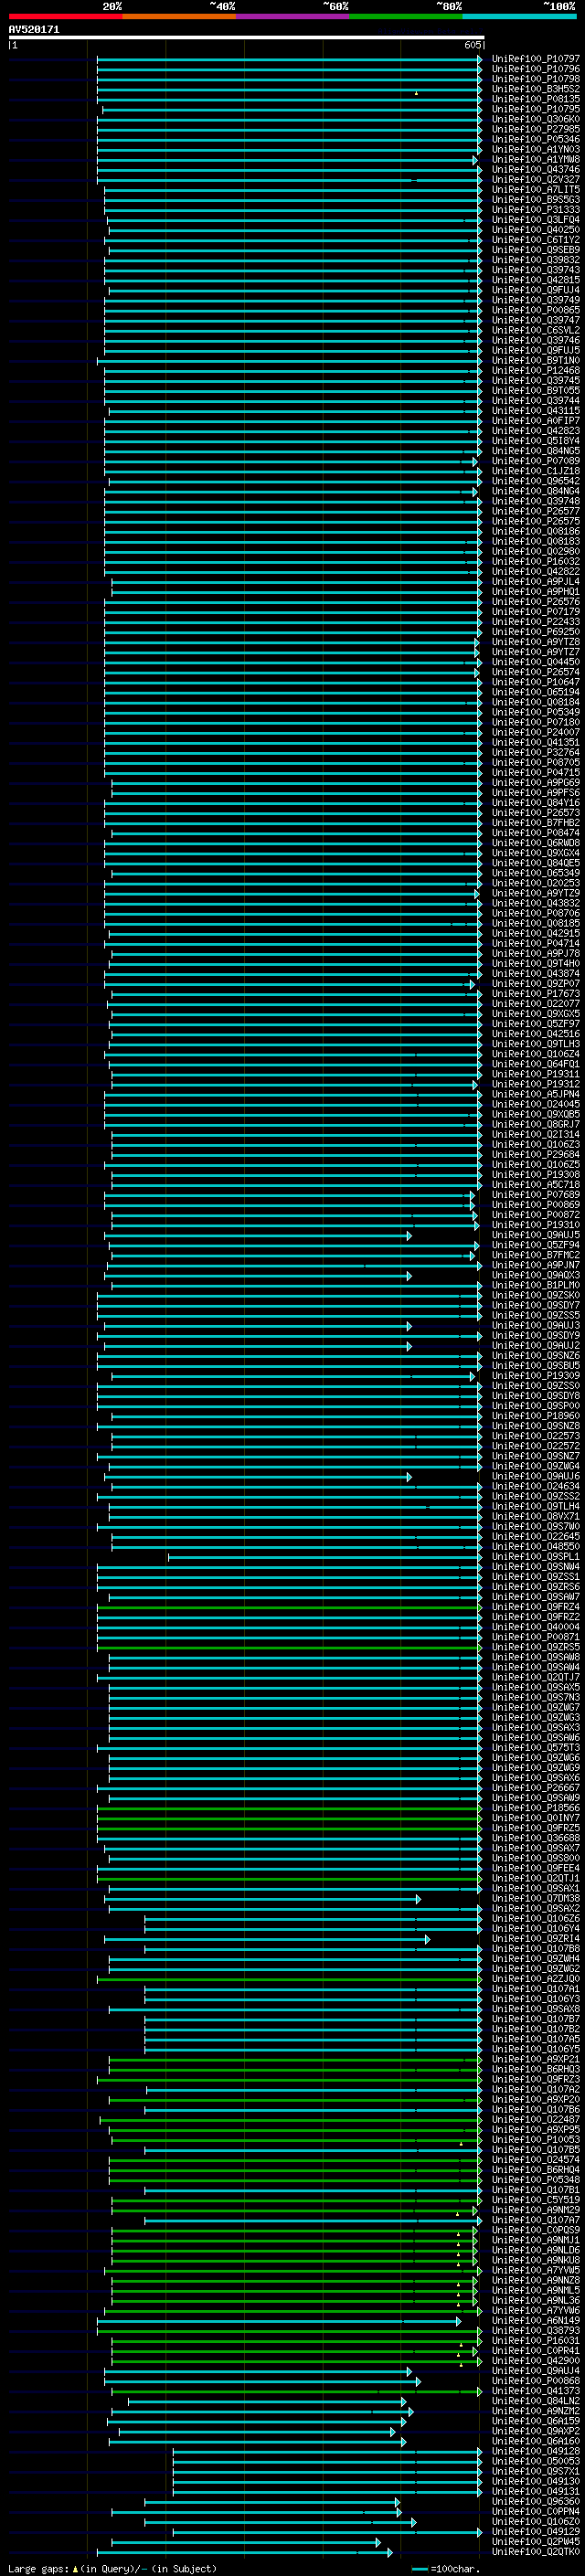Image resolution: width=585 pixels, height=2576 pixels.
Task: Select hit label UniRef100_C5Y519
Action: point(536,2200)
